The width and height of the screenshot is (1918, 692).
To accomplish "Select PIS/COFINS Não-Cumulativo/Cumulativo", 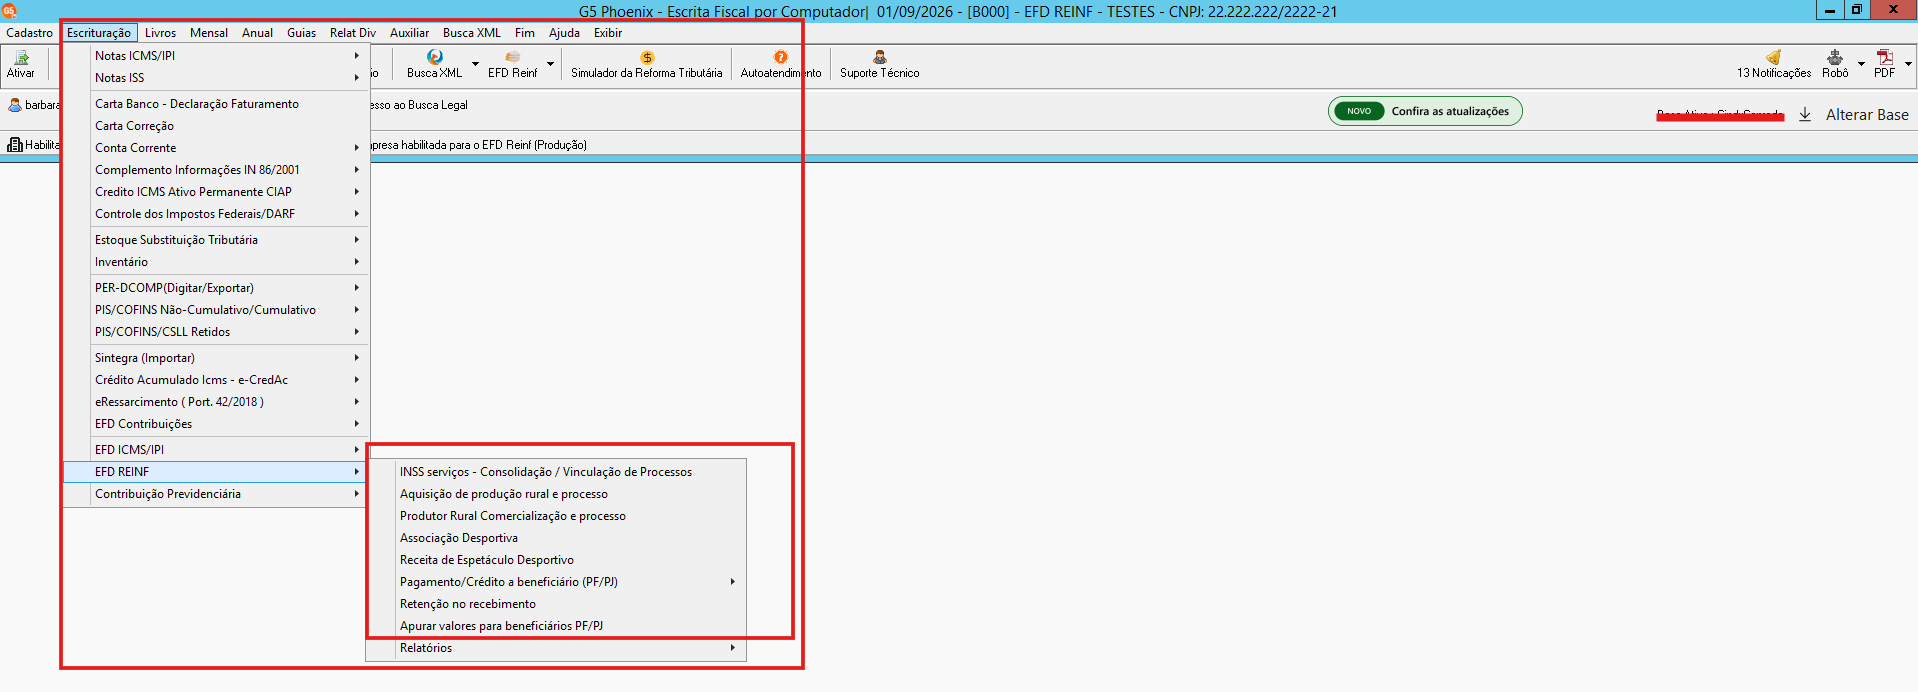I will coord(216,310).
